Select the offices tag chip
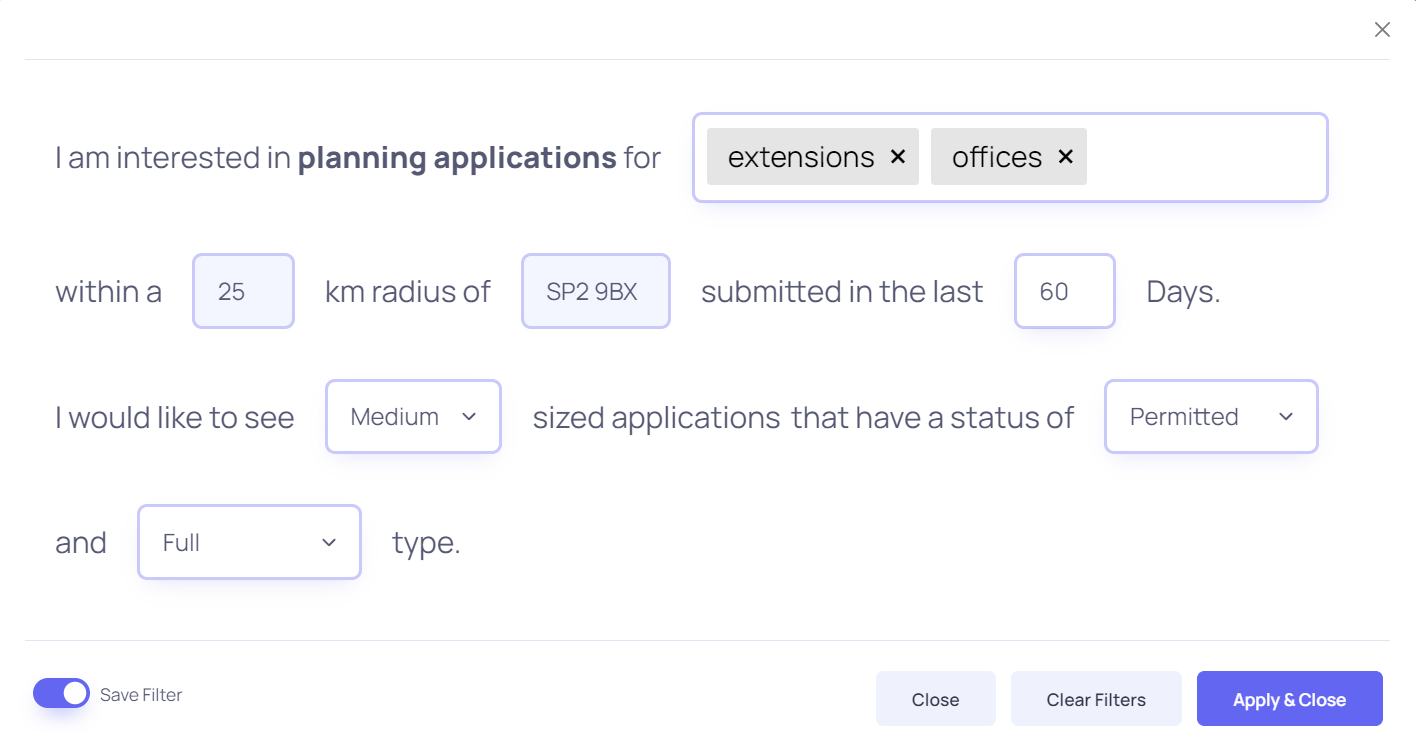This screenshot has height=754, width=1416. (x=996, y=157)
